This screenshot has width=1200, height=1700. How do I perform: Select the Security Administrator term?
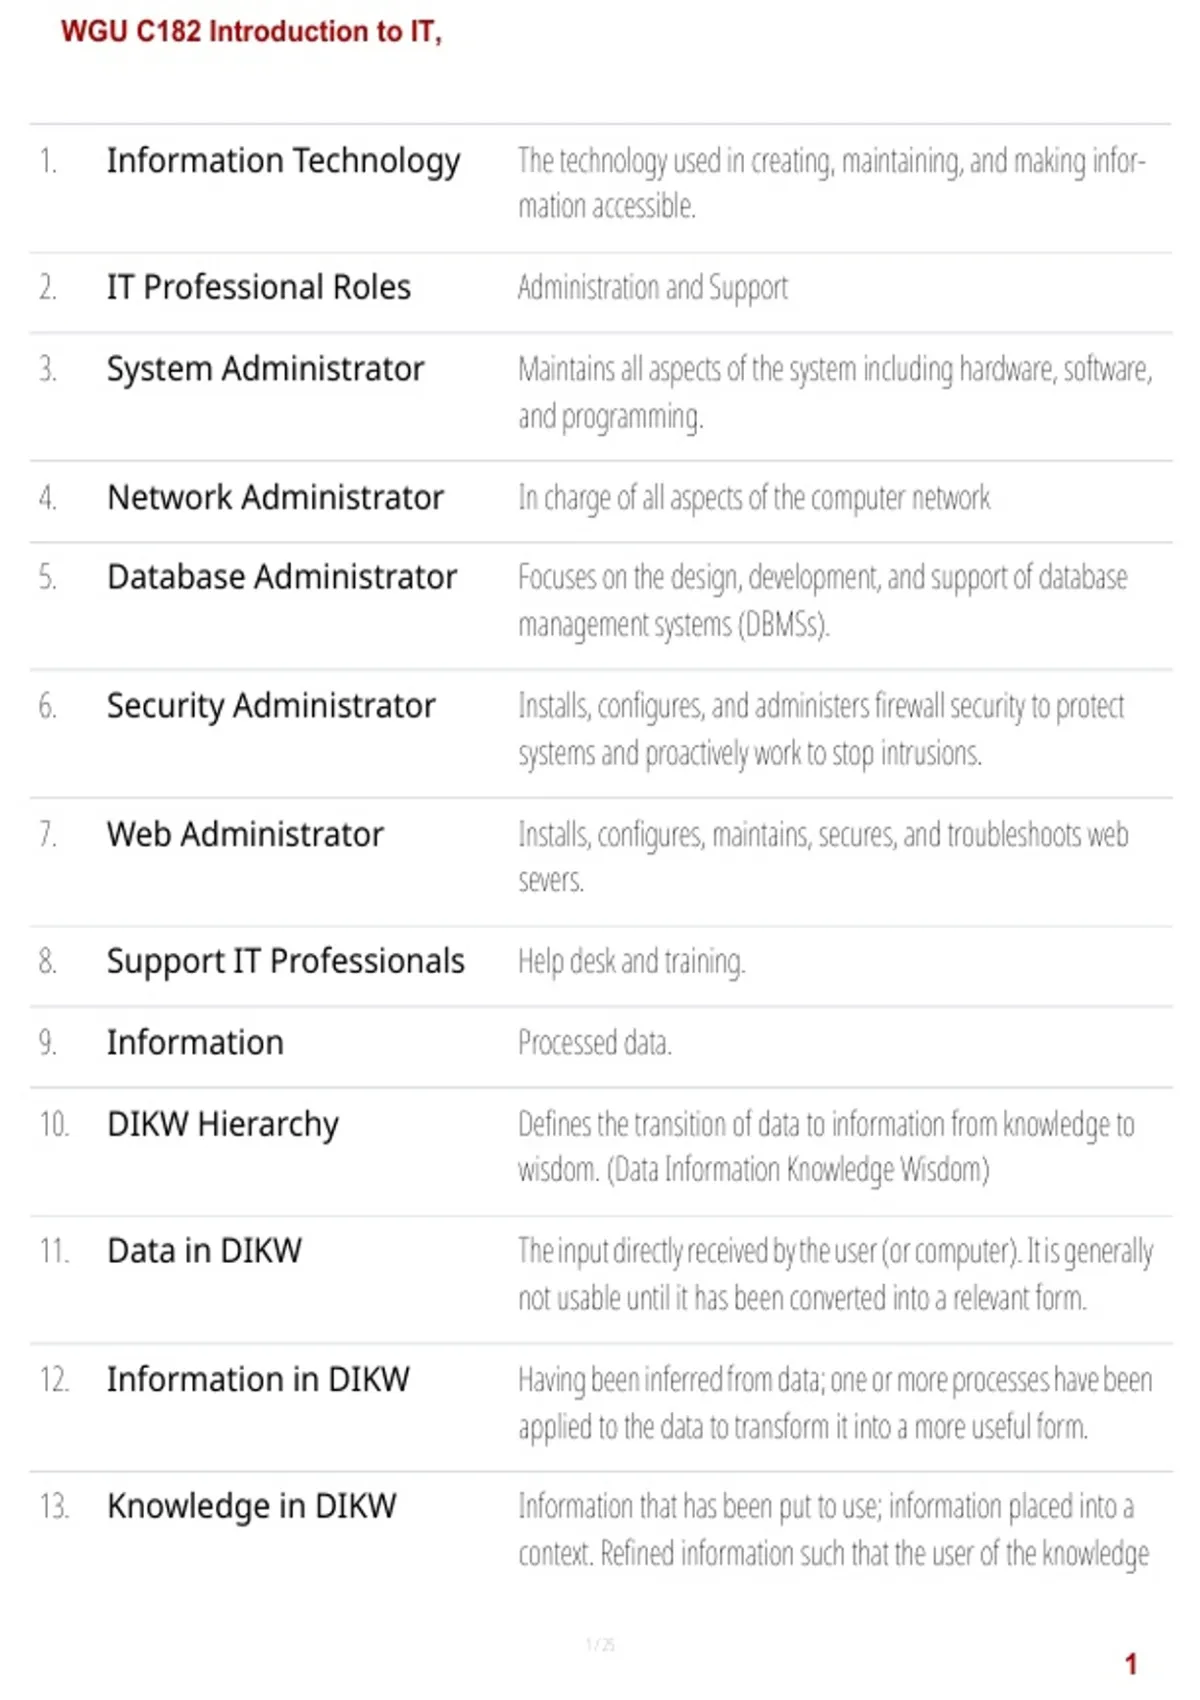pos(271,706)
